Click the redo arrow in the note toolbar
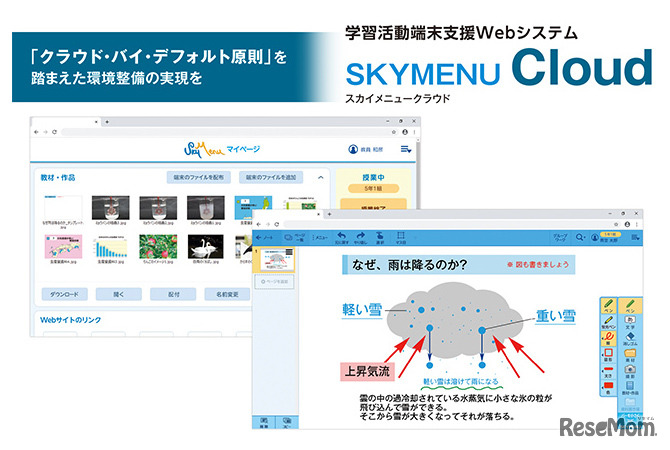The width and height of the screenshot is (670, 450). coord(361,237)
